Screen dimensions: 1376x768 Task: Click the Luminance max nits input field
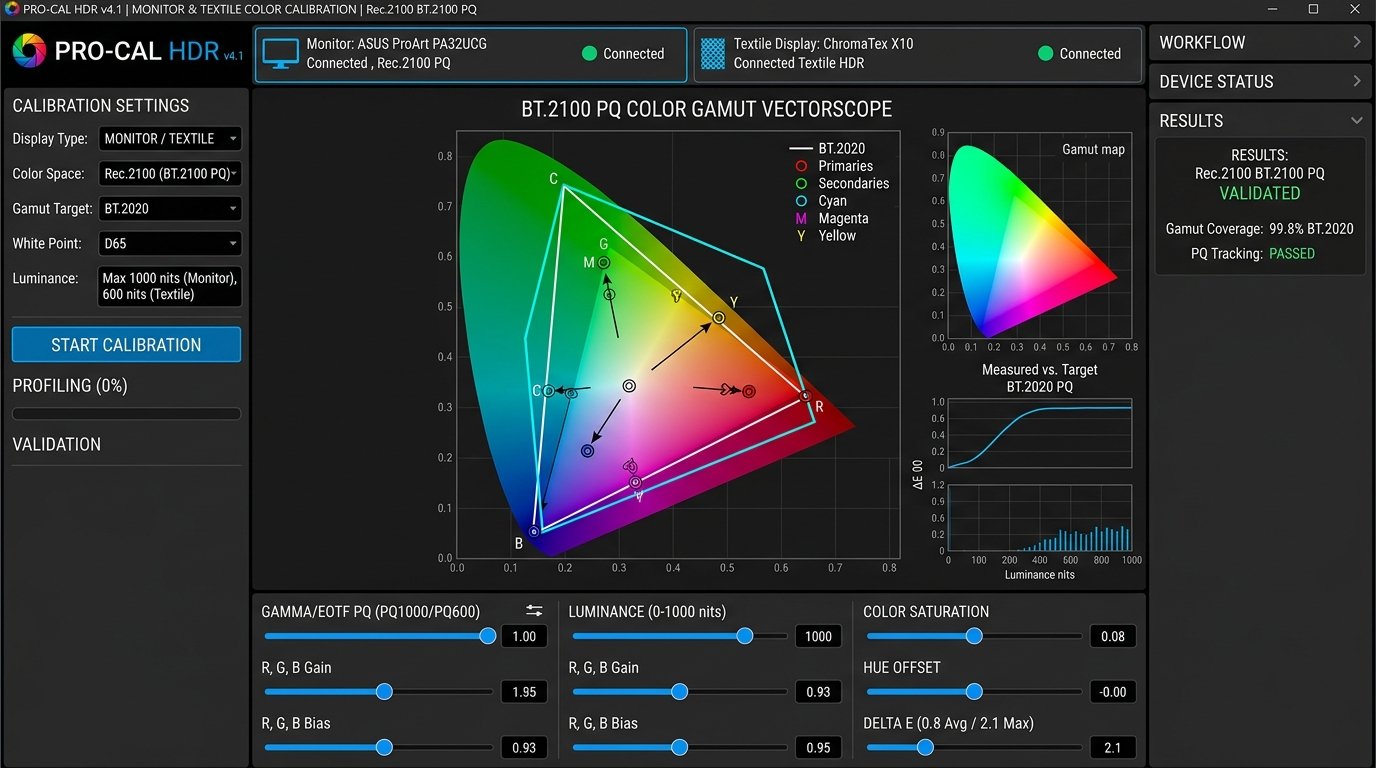[x=170, y=287]
